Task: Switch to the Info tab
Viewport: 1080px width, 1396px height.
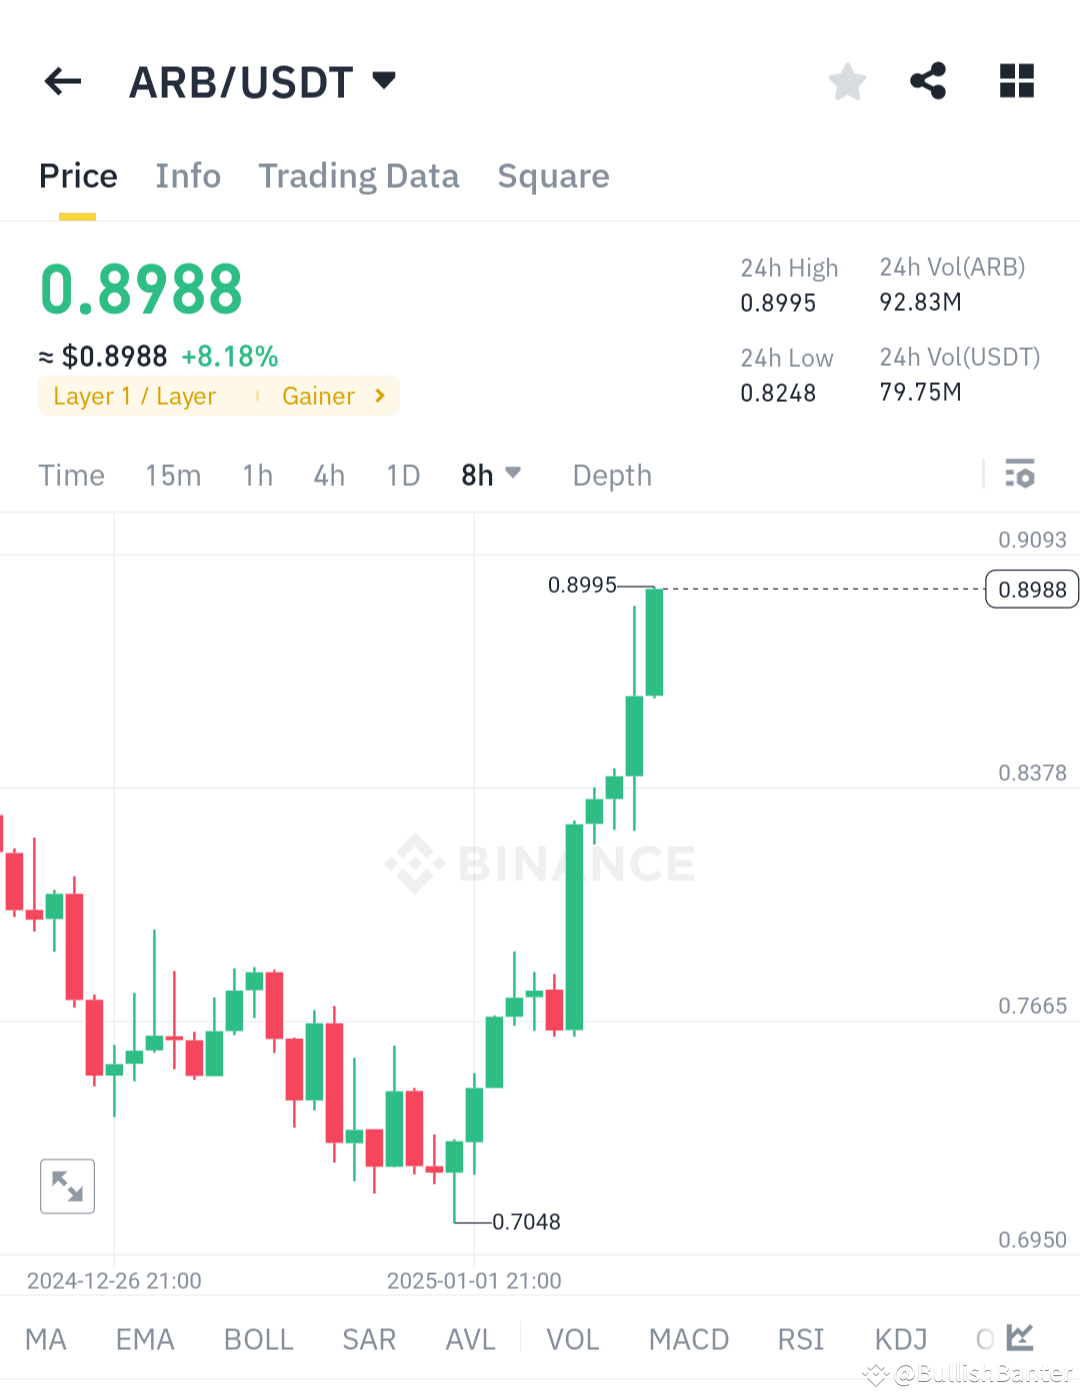Action: 188,176
